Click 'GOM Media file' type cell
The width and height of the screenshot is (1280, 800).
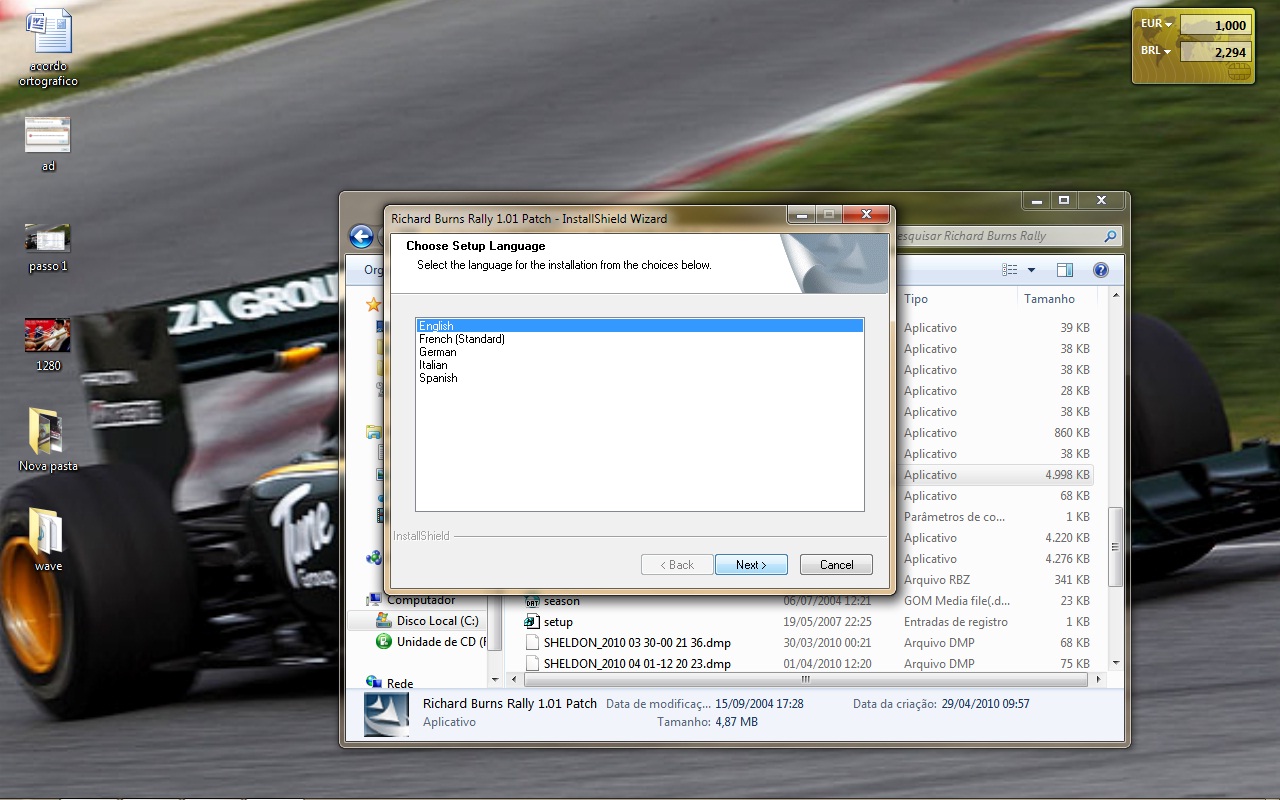957,601
